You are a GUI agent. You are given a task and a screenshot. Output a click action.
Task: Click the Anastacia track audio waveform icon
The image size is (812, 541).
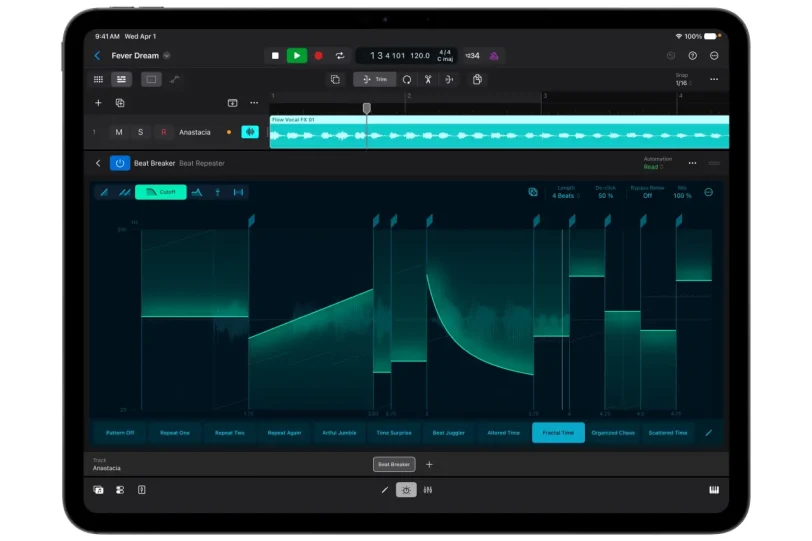tap(250, 132)
